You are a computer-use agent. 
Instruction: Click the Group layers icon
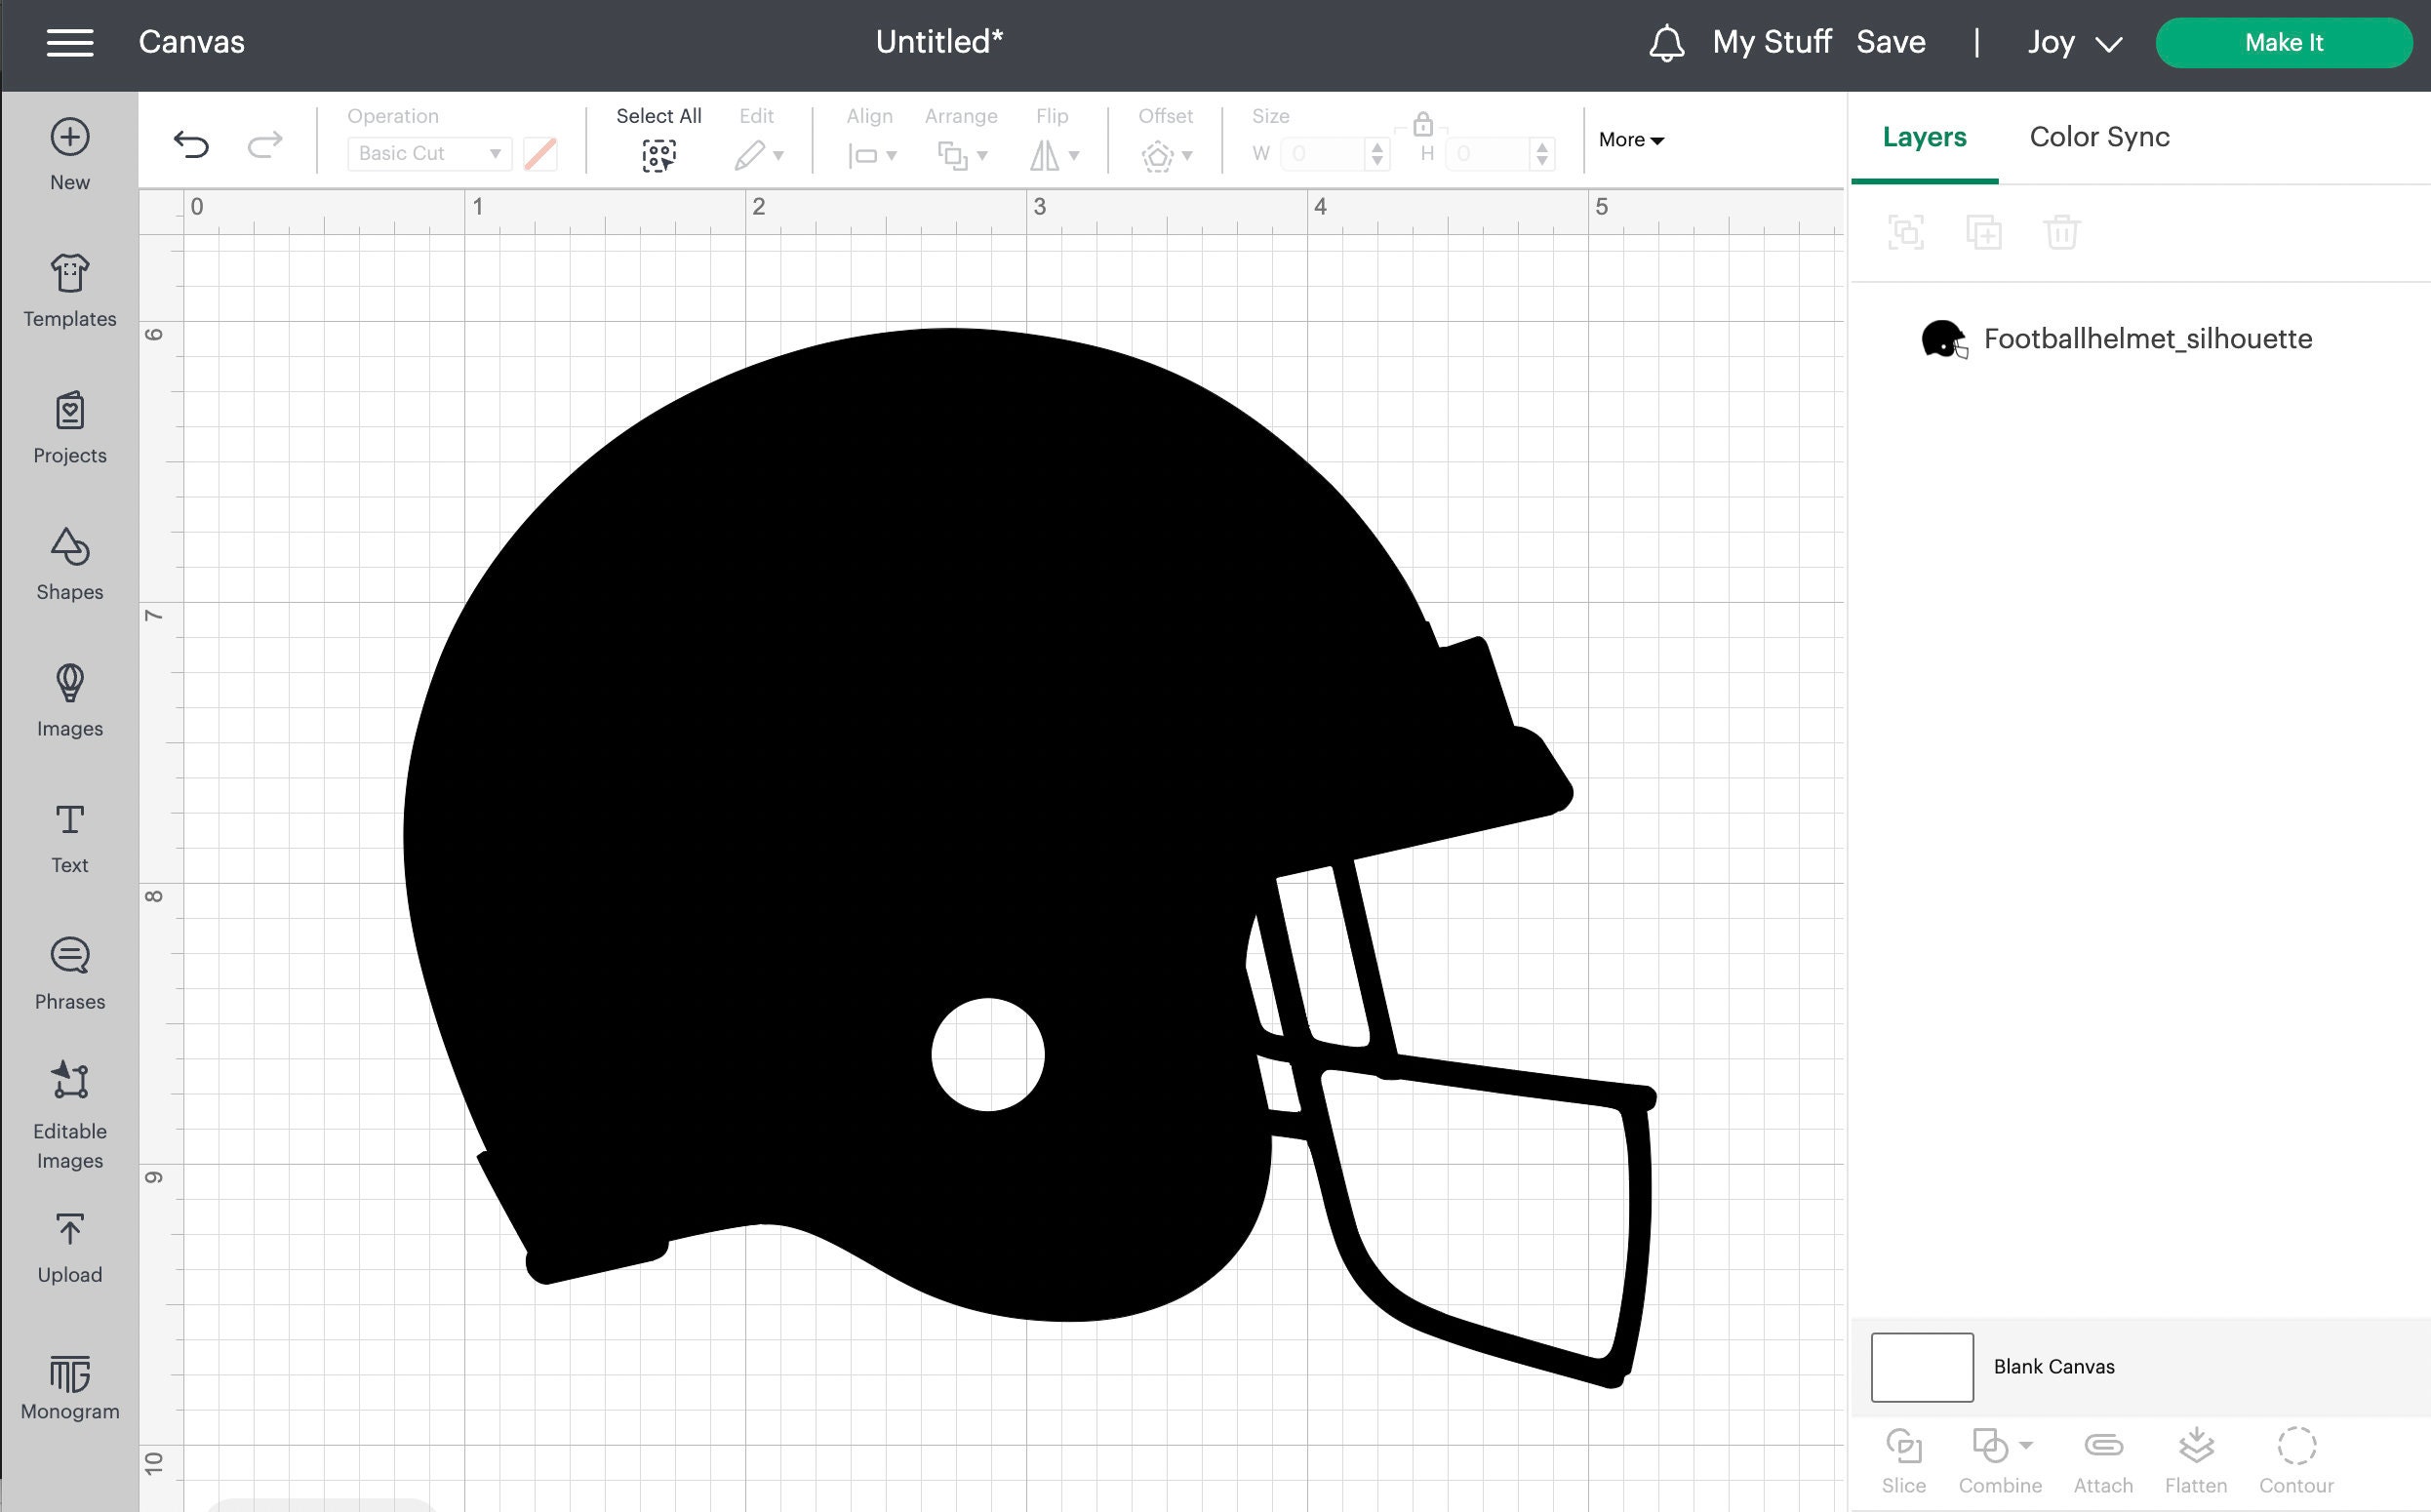(x=1906, y=232)
